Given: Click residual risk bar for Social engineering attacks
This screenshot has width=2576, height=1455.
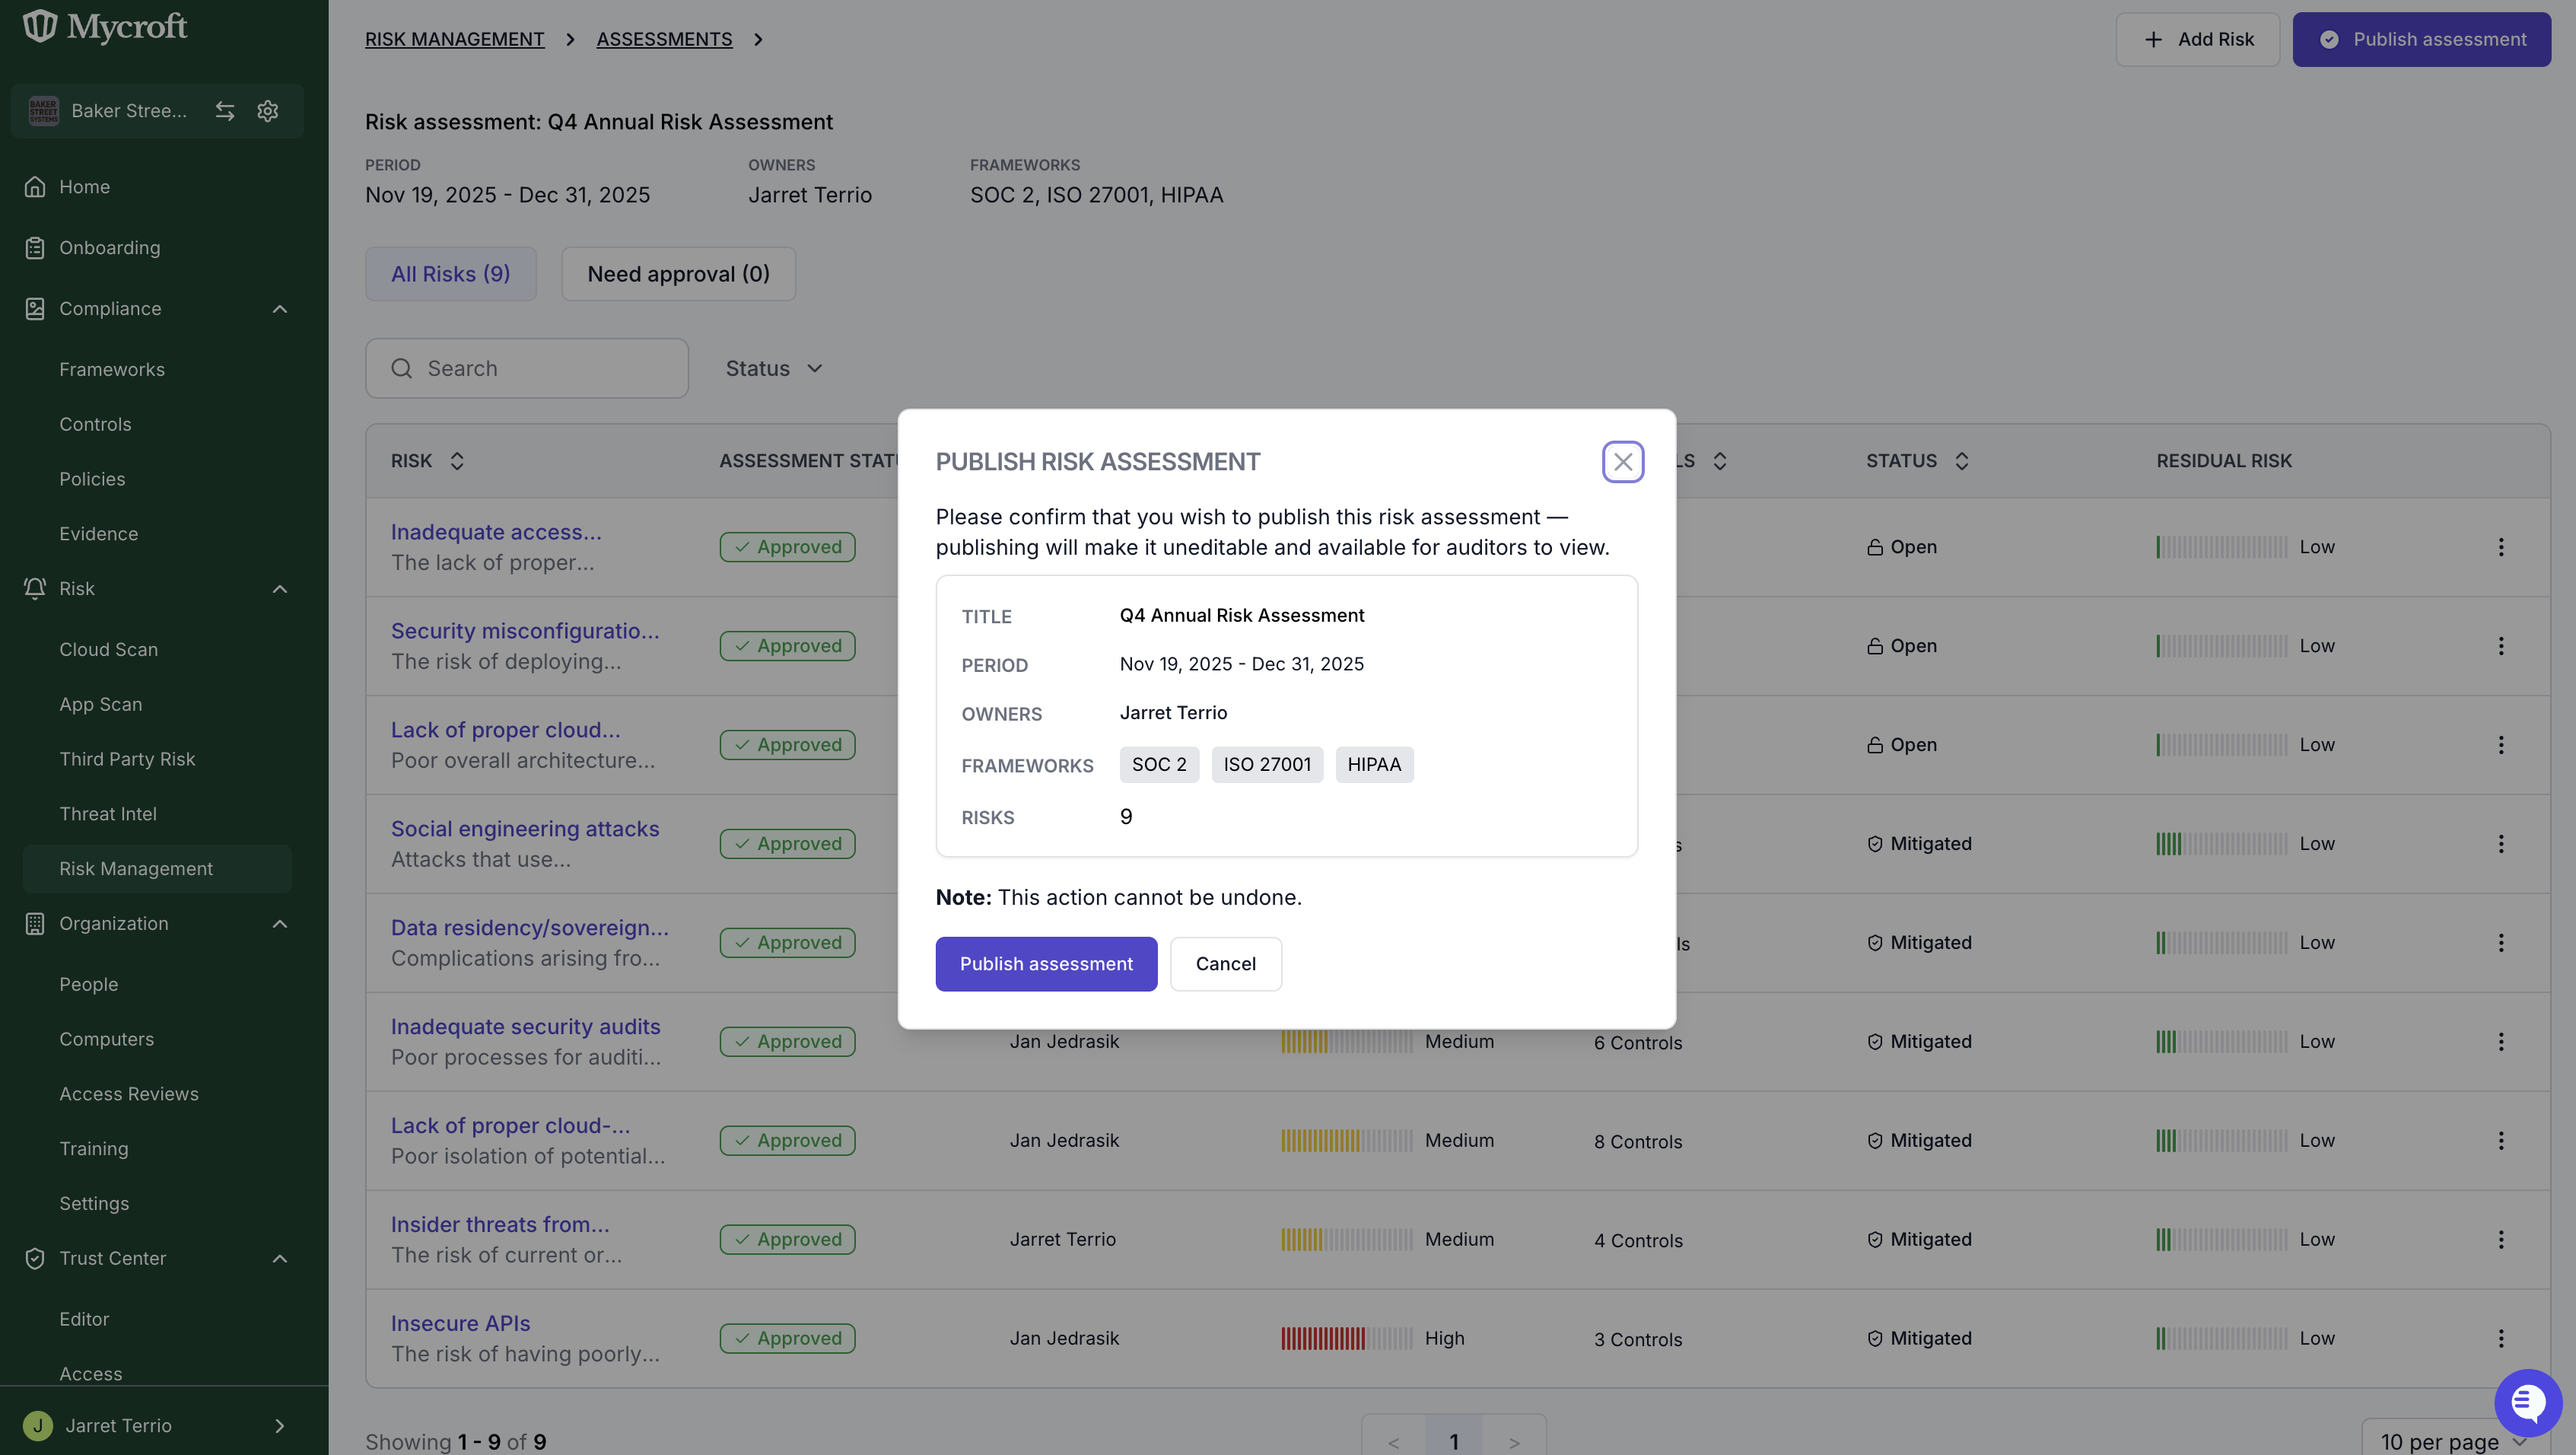Looking at the screenshot, I should click(x=2221, y=844).
